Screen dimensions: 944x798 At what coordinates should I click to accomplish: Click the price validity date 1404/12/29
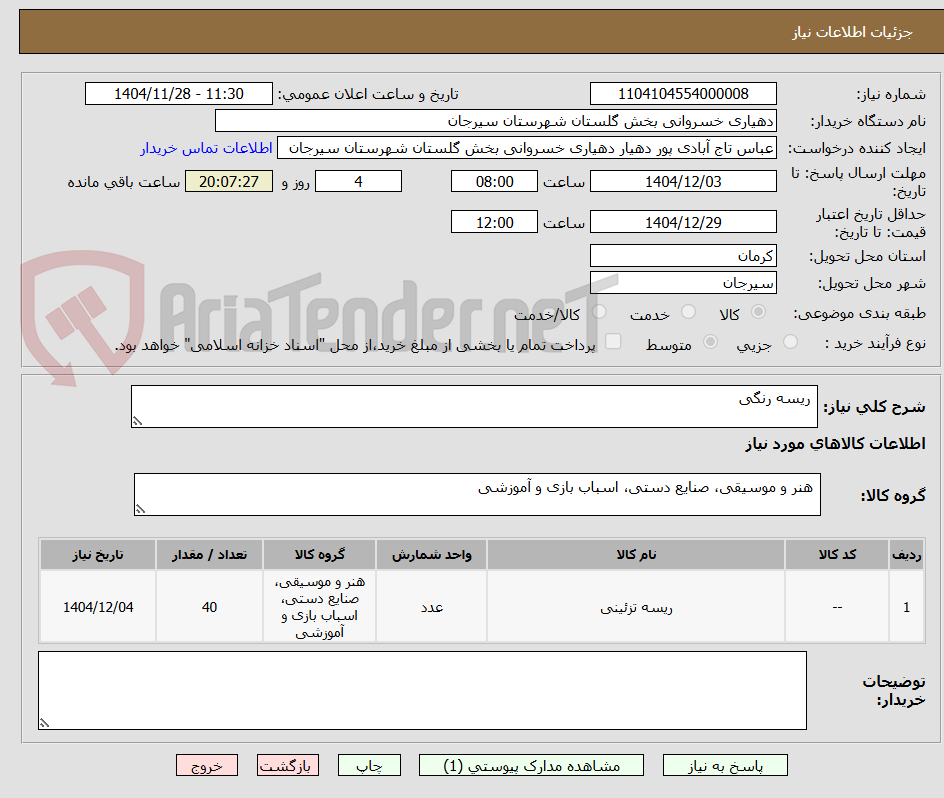(x=683, y=222)
